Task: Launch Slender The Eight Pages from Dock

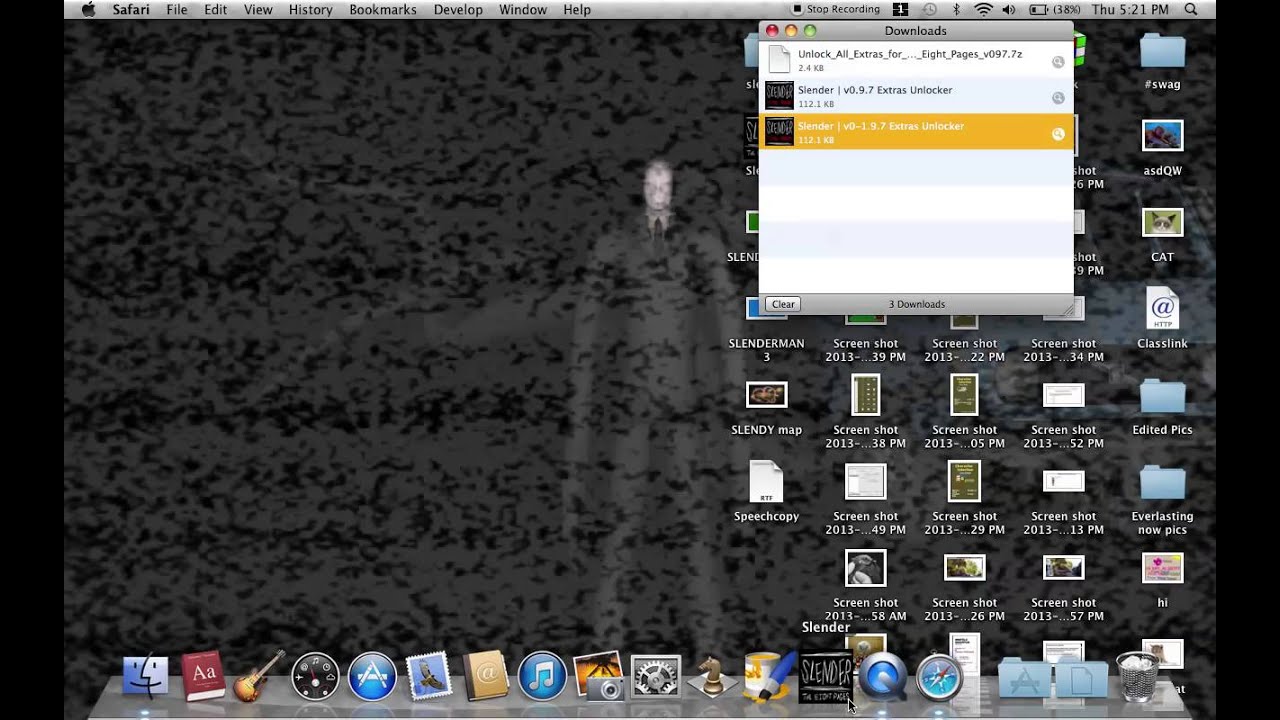Action: pos(826,677)
